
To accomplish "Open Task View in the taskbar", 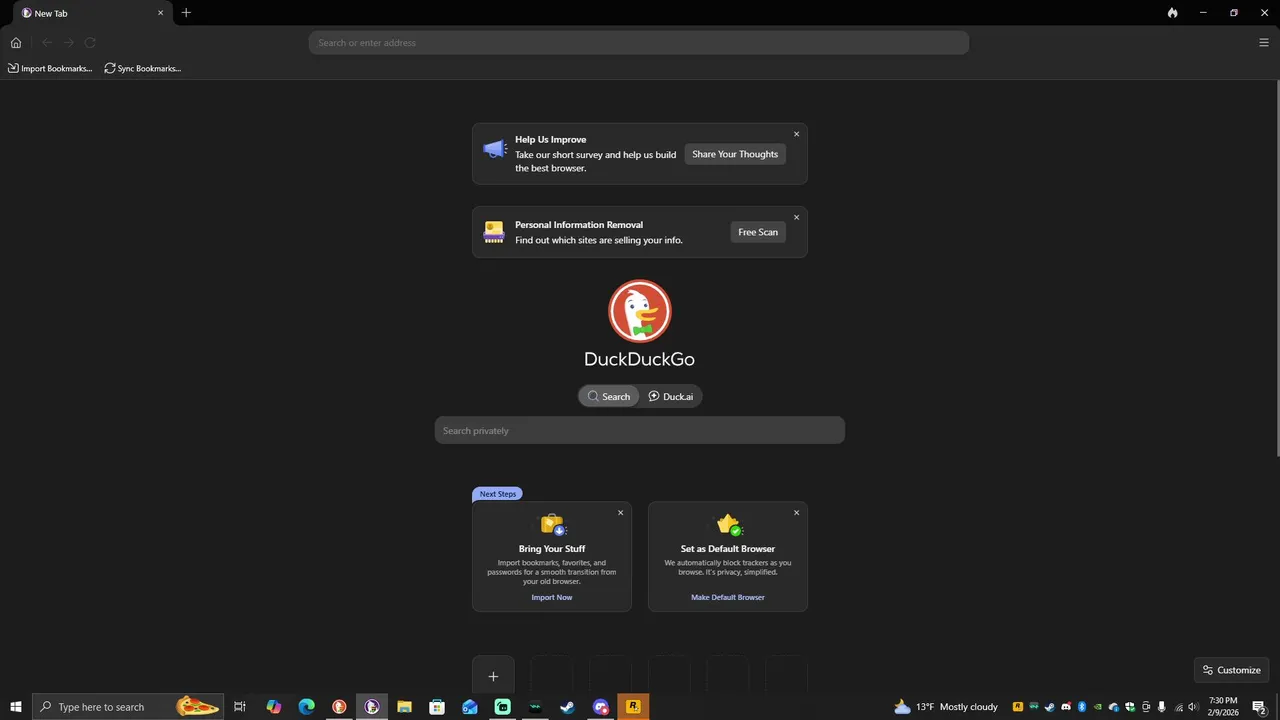I will coord(240,707).
